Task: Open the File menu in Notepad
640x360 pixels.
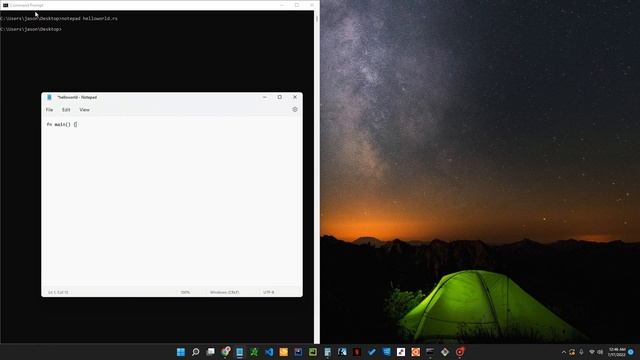Action: coord(49,110)
